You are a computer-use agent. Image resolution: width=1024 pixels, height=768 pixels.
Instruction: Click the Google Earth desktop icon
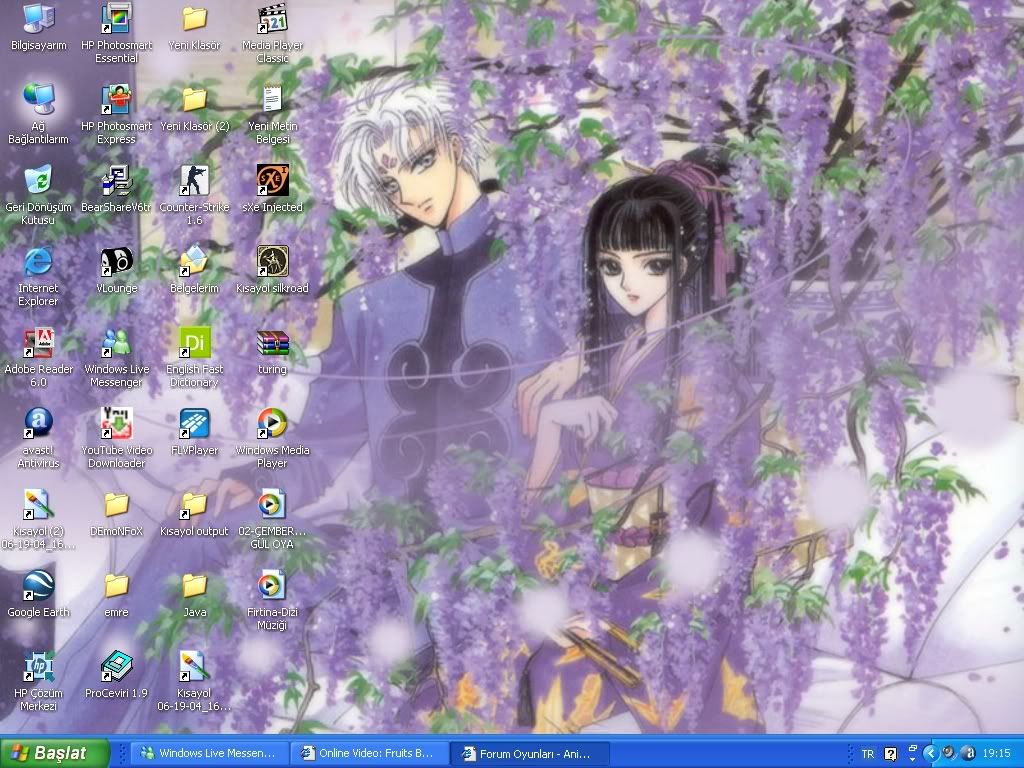39,593
